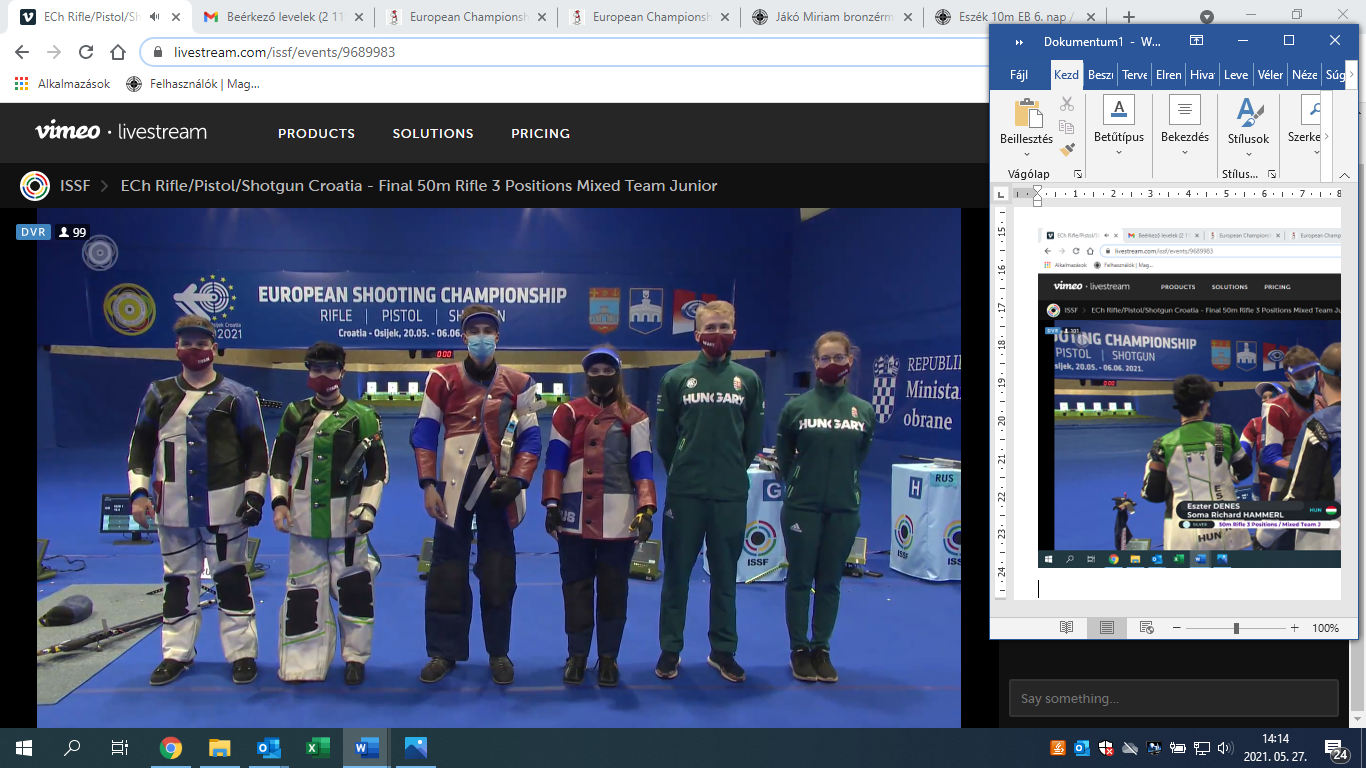This screenshot has width=1366, height=768.
Task: Open the Fájl tab in Word
Action: coord(1019,75)
